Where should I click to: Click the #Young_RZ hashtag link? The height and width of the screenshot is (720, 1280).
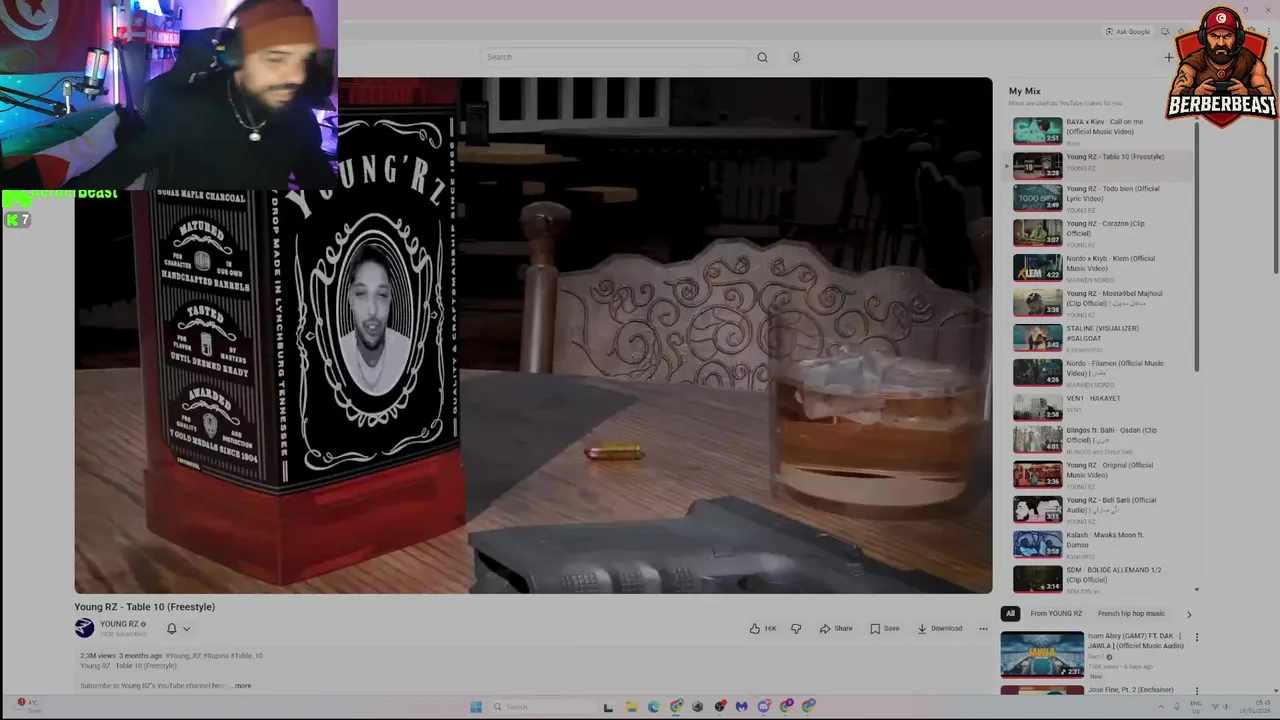(183, 656)
